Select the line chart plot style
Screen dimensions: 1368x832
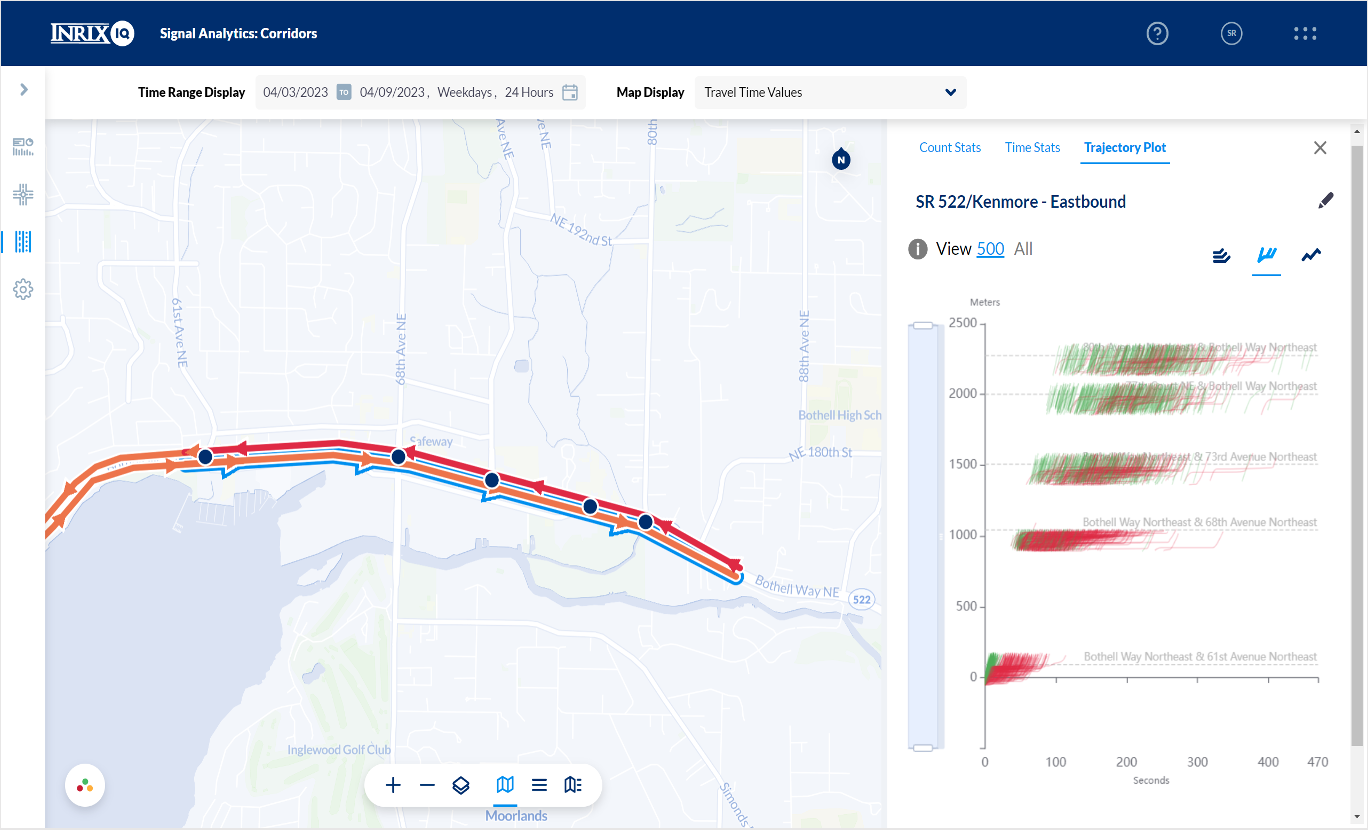[1311, 255]
